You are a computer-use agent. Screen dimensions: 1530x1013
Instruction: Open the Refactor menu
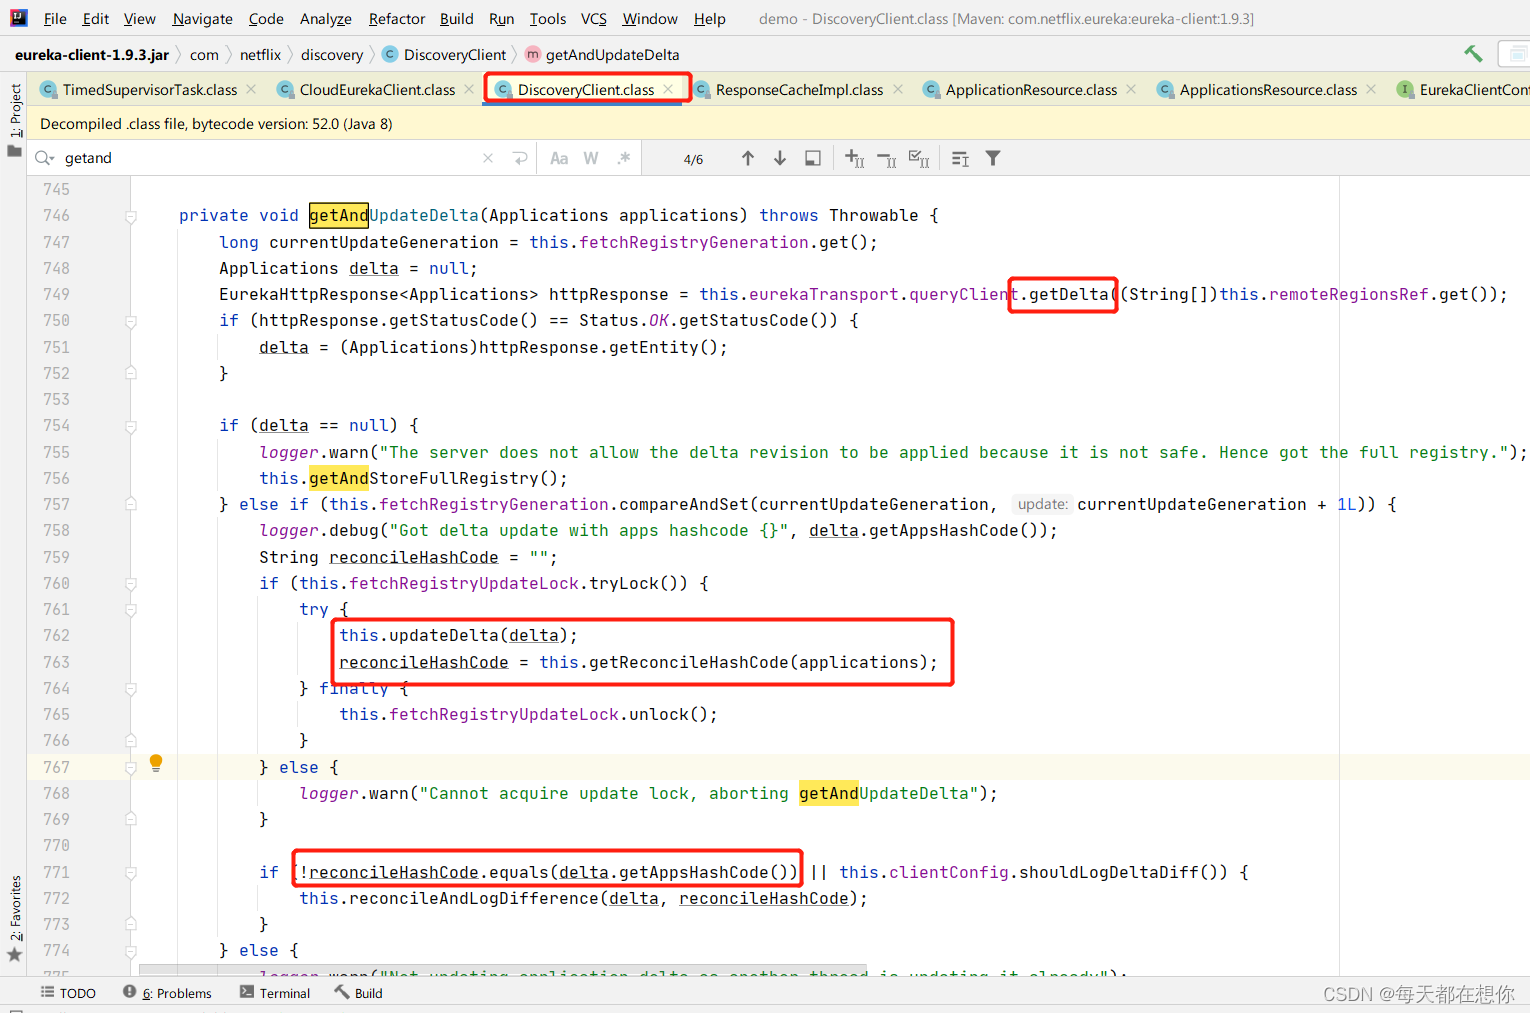click(x=396, y=19)
